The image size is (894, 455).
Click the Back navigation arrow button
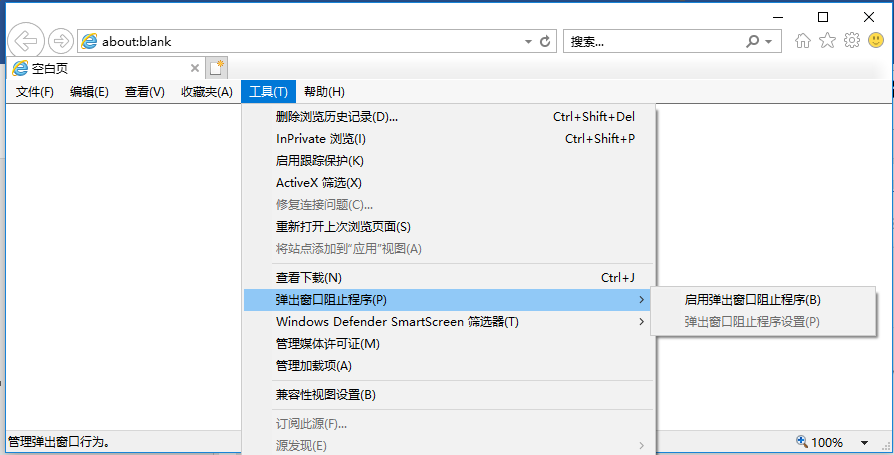tap(26, 41)
